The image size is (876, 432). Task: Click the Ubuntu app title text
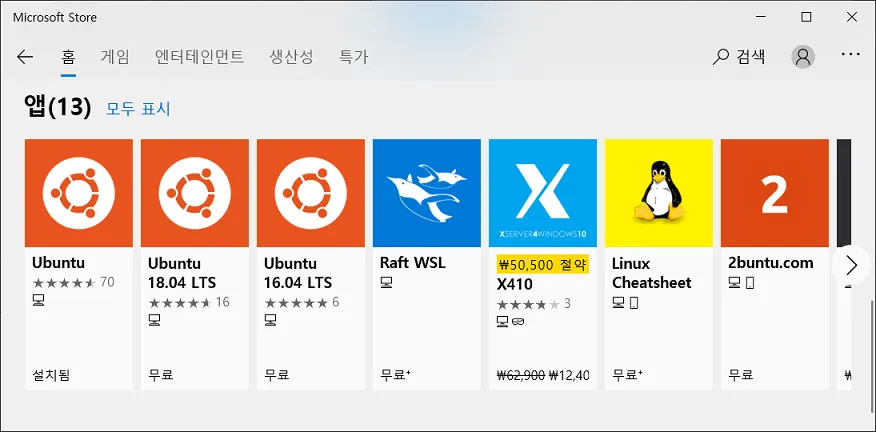tap(59, 263)
